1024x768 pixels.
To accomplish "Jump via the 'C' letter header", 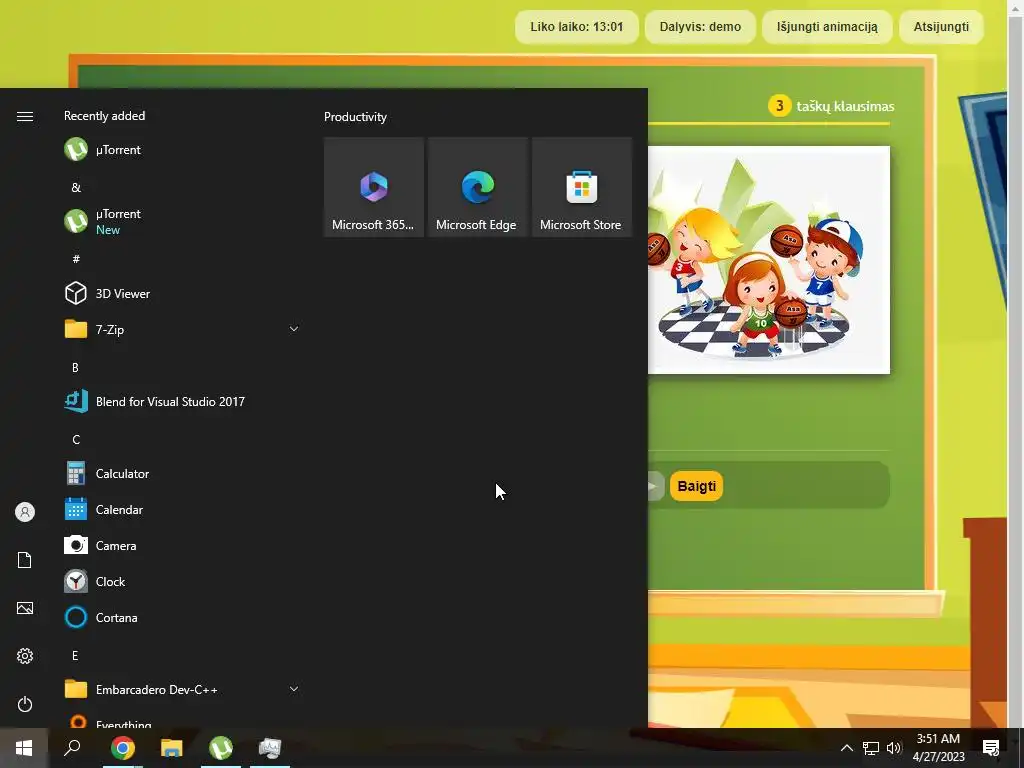I will pos(76,440).
